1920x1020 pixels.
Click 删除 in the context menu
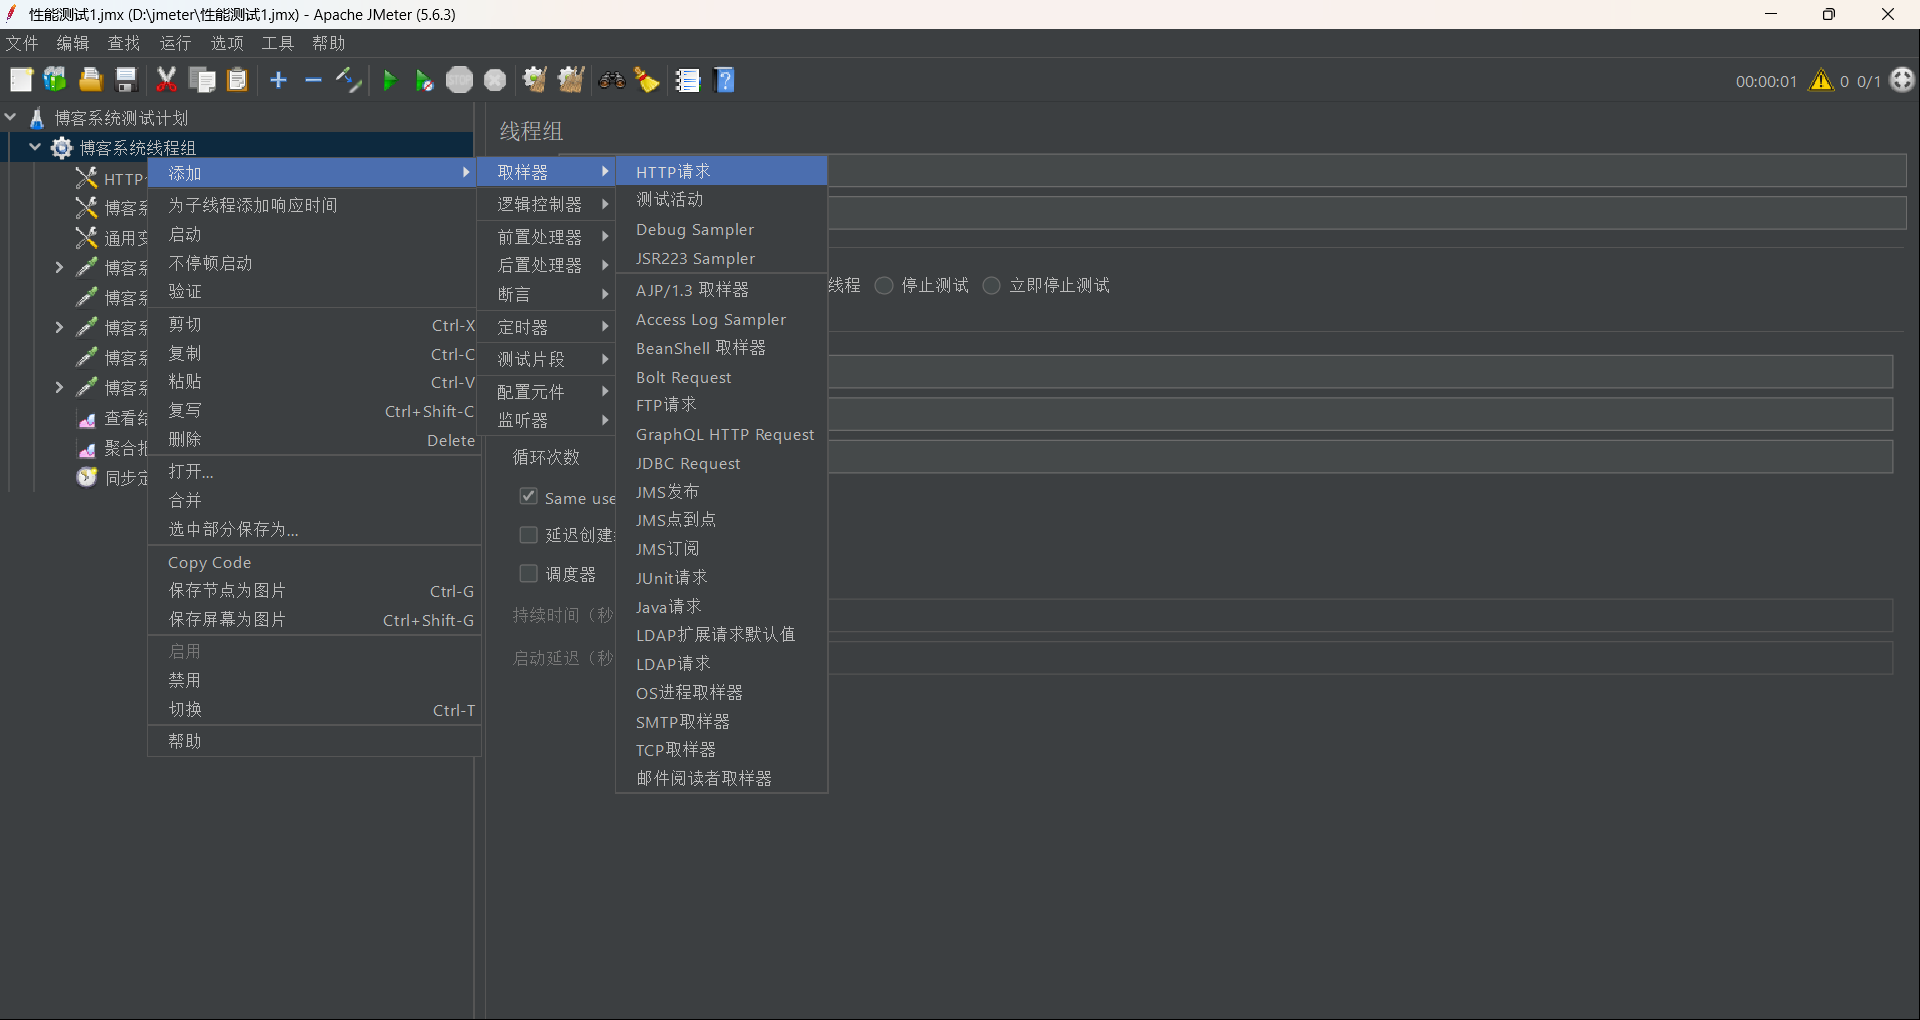point(314,440)
